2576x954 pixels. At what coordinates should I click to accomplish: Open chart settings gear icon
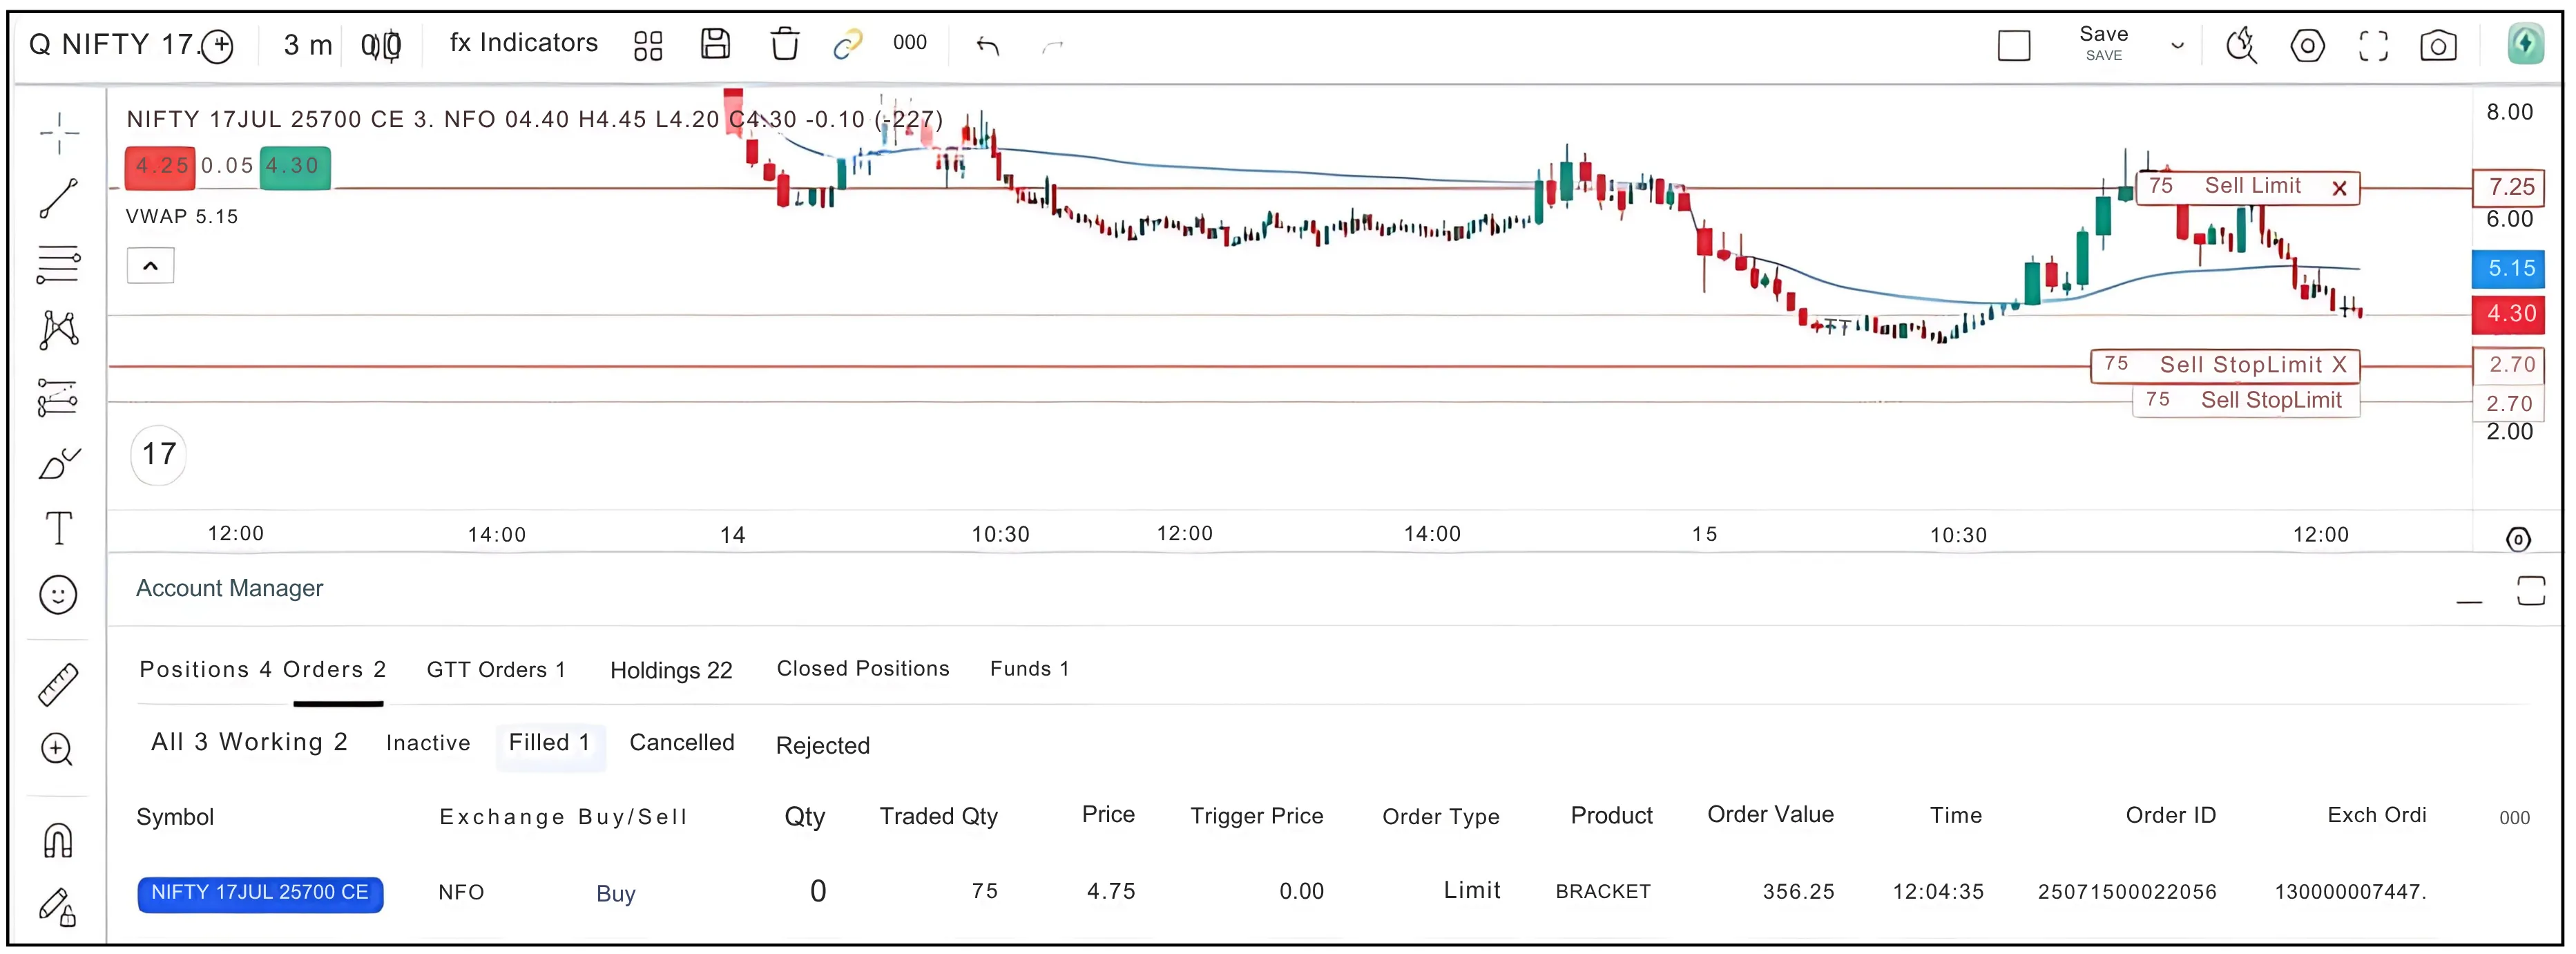pos(2307,46)
